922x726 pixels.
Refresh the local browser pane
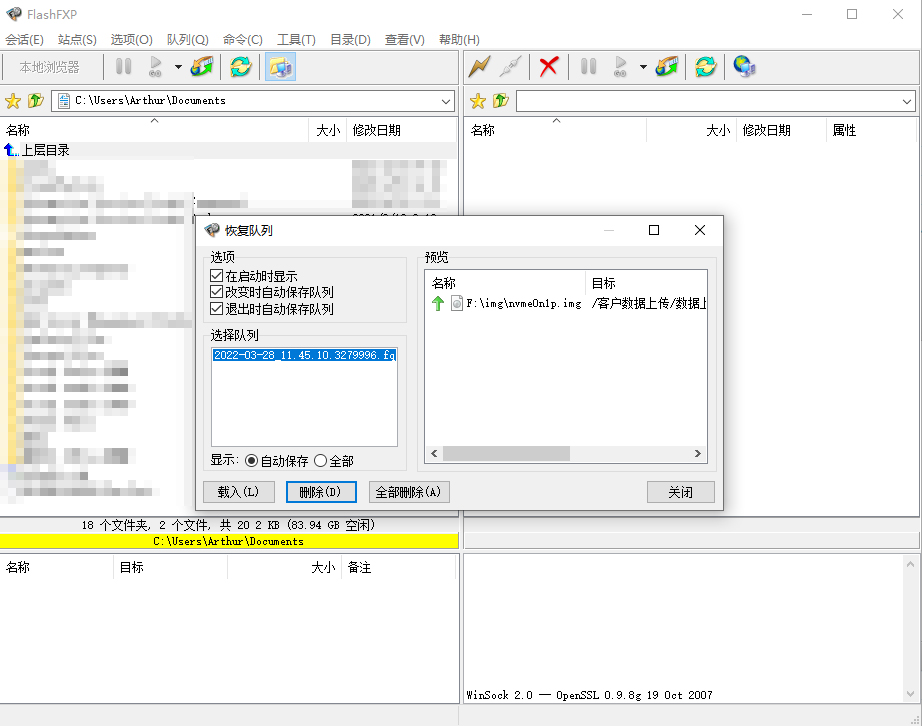[x=240, y=66]
